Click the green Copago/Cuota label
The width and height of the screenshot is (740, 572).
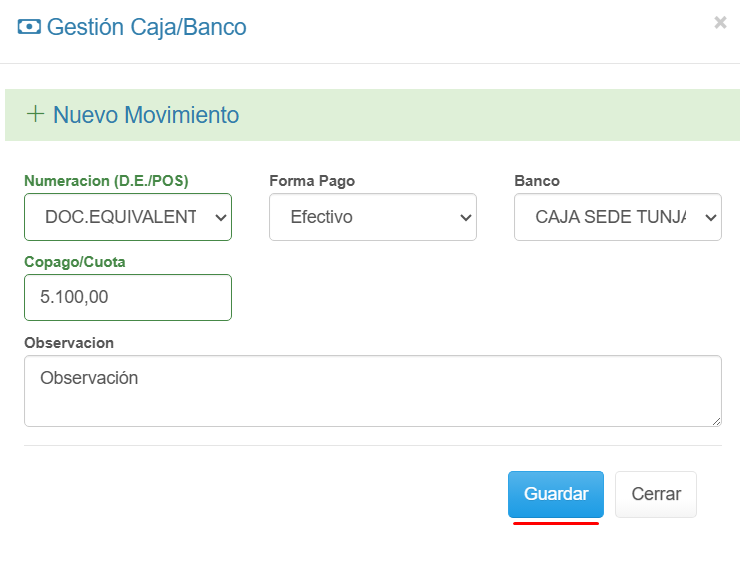(74, 262)
